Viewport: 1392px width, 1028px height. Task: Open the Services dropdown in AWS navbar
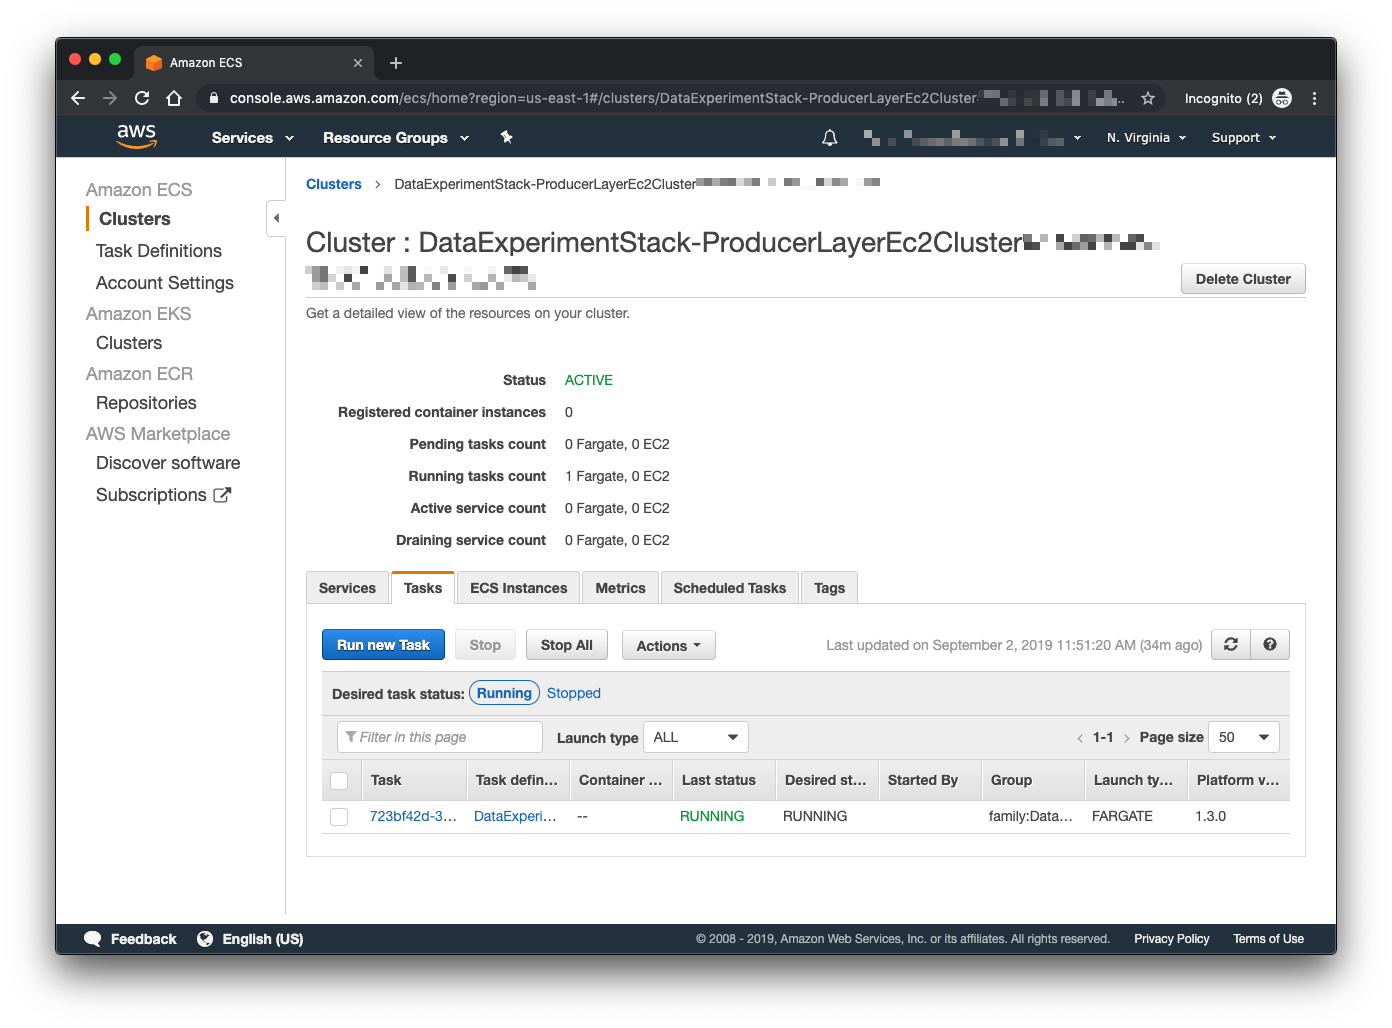253,138
